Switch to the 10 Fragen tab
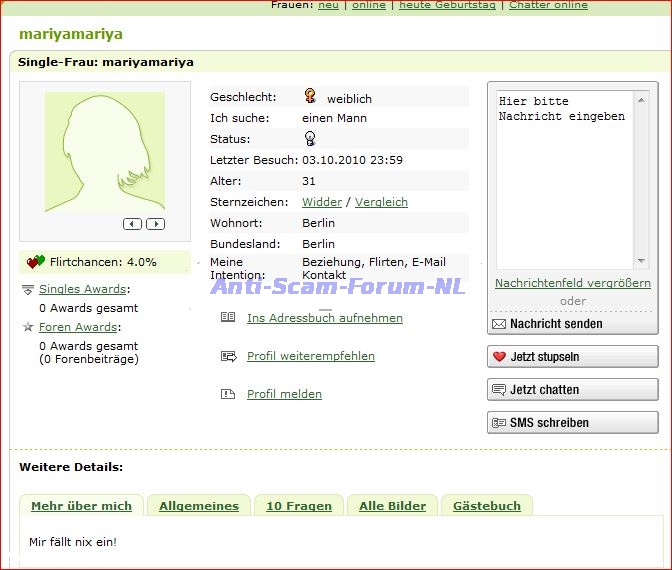The image size is (672, 570). pyautogui.click(x=298, y=506)
